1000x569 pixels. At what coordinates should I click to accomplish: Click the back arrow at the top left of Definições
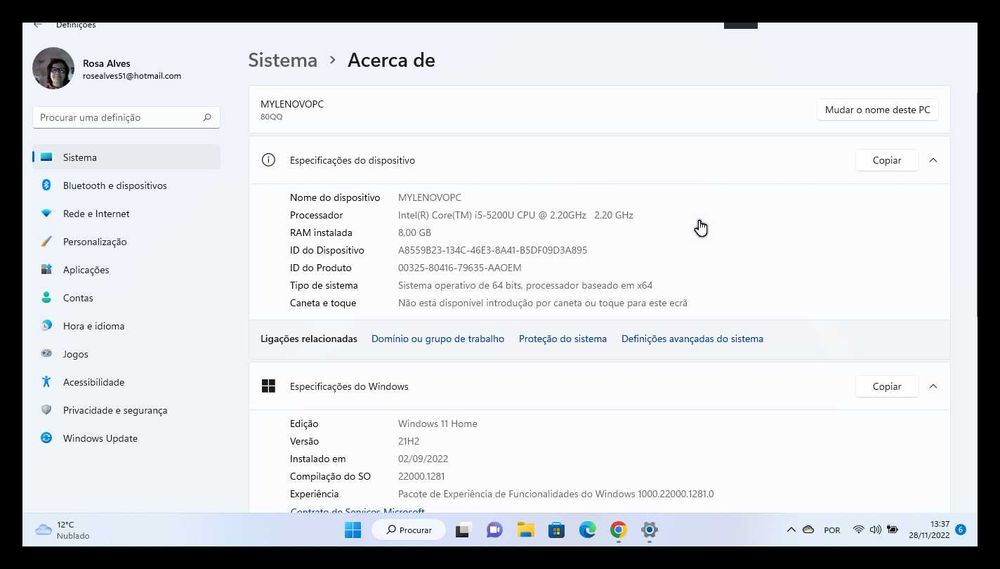click(38, 25)
